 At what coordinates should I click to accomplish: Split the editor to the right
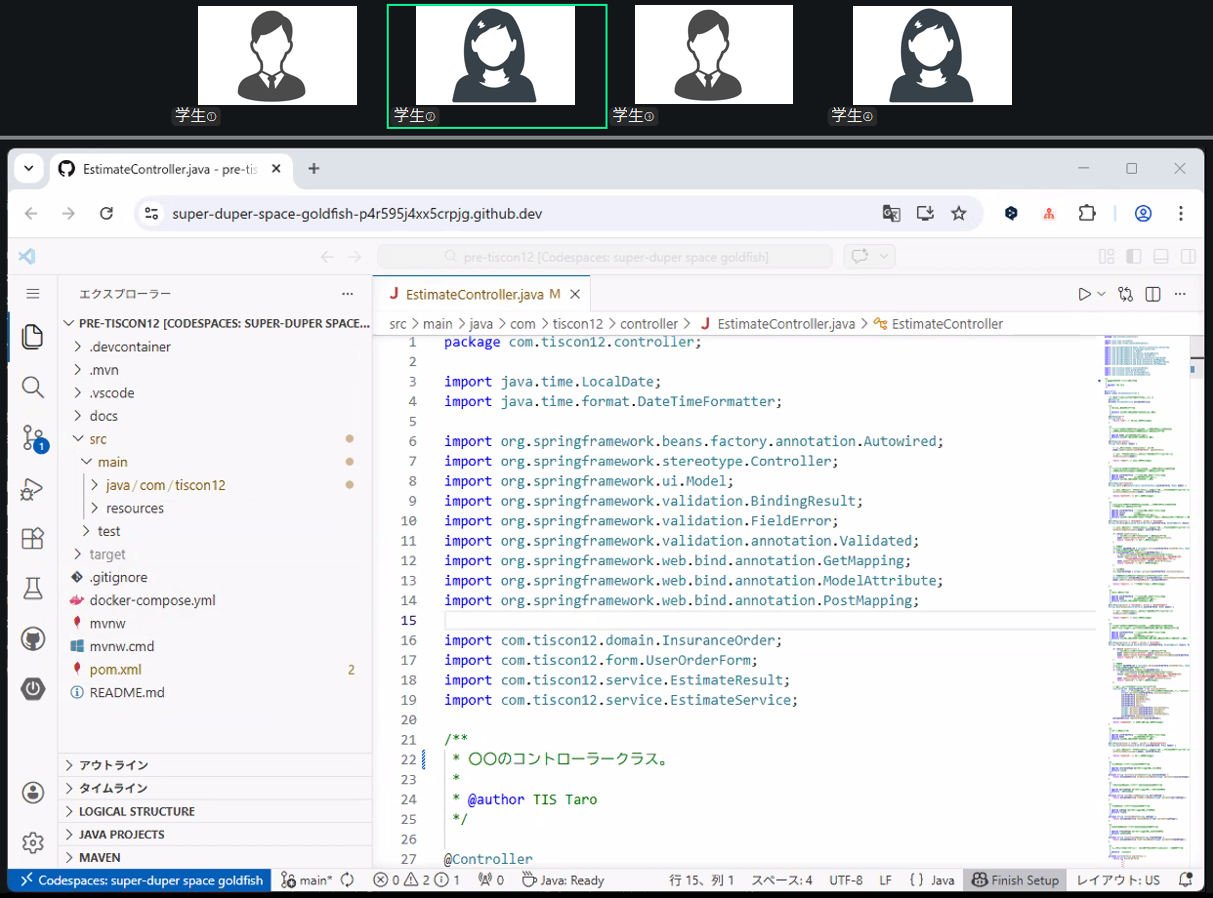(1153, 294)
